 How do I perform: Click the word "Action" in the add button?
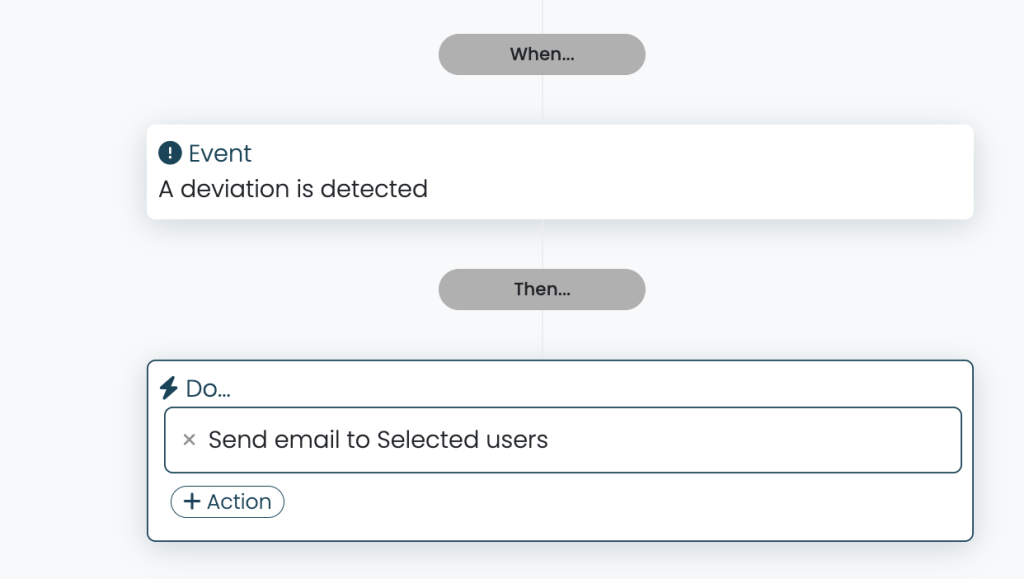tap(239, 502)
